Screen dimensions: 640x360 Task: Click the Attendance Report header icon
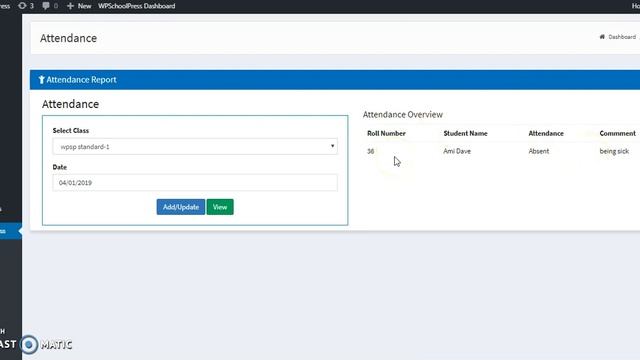41,80
